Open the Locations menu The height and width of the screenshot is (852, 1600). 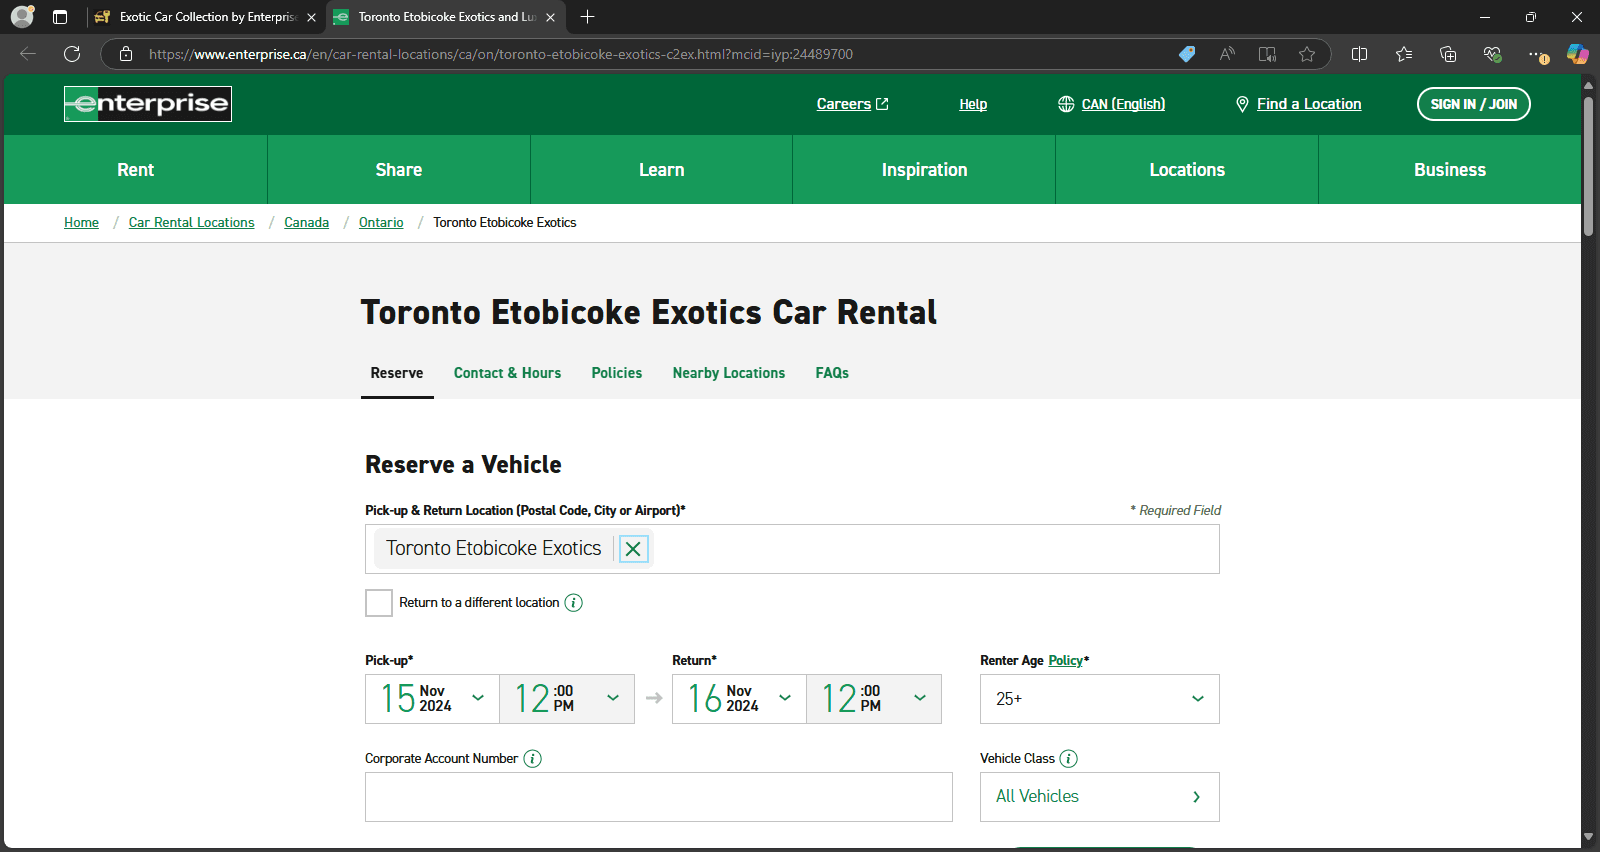coord(1187,170)
